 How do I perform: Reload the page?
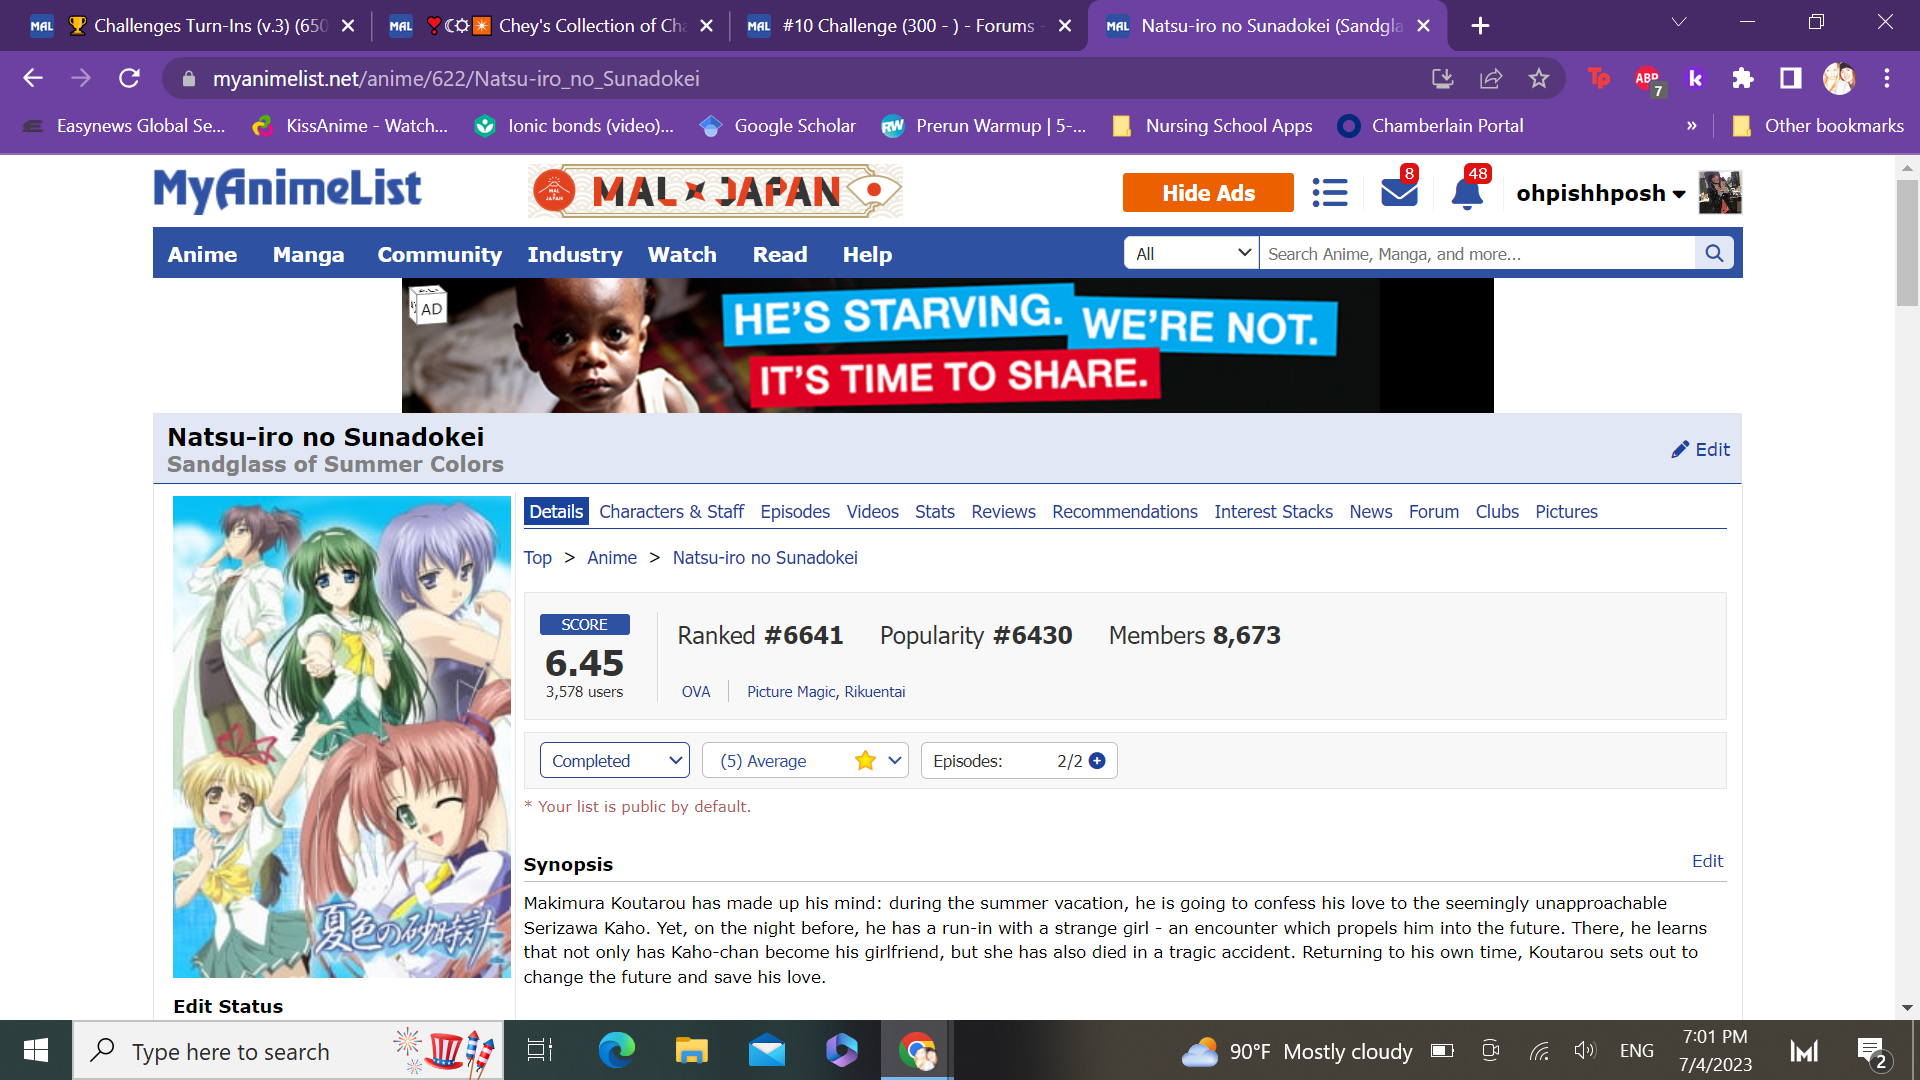(129, 78)
